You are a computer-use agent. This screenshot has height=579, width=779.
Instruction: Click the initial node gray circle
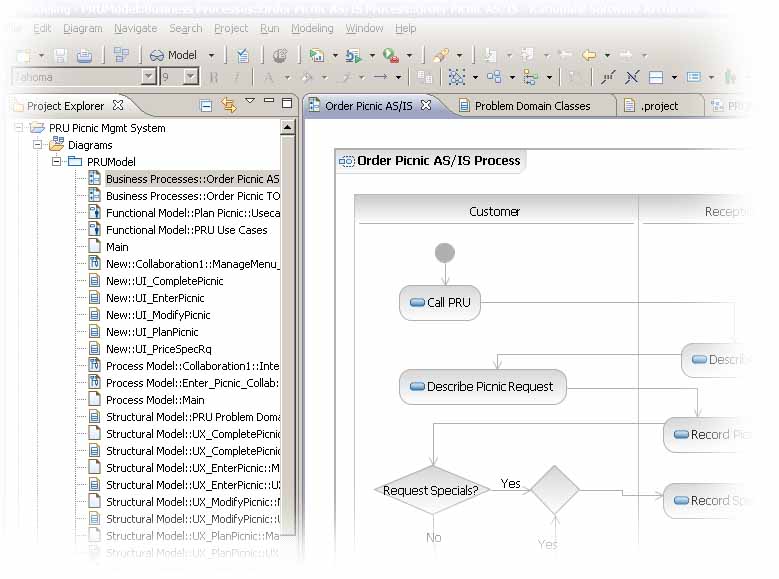pyautogui.click(x=445, y=252)
